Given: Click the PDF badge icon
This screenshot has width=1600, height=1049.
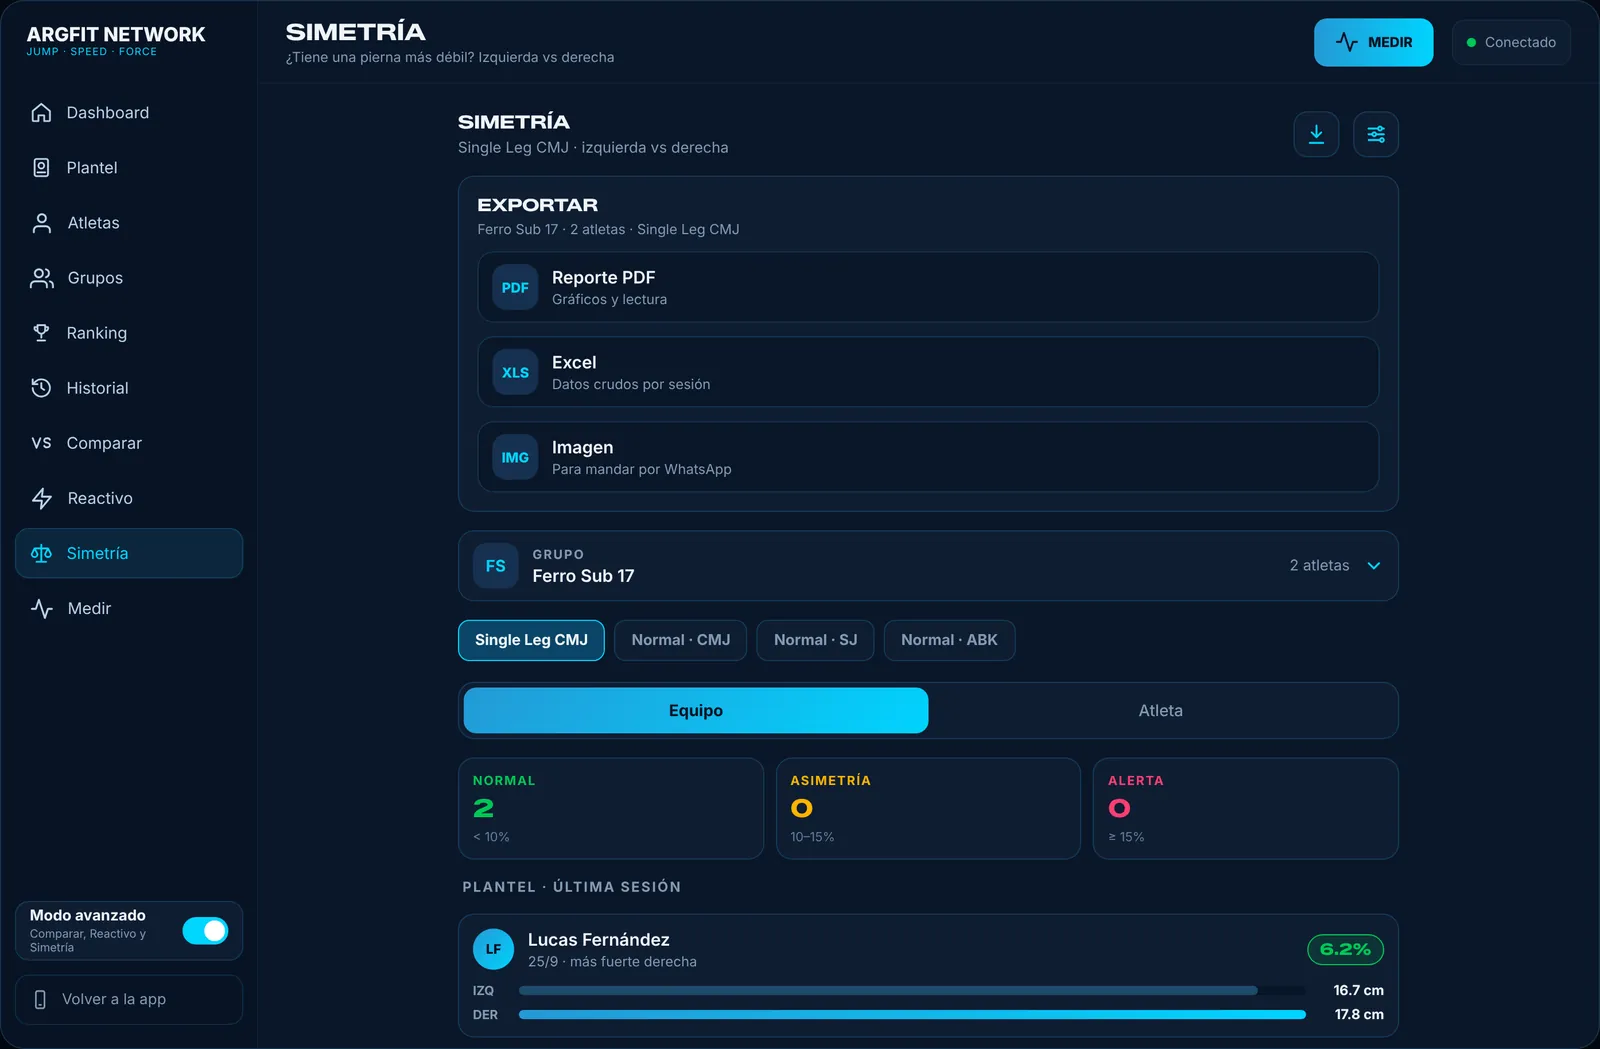Looking at the screenshot, I should [515, 287].
